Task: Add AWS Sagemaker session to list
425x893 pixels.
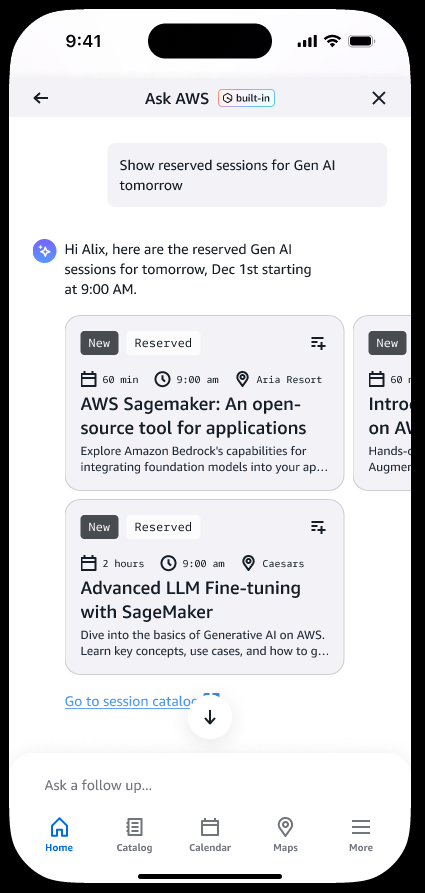Action: pos(318,343)
